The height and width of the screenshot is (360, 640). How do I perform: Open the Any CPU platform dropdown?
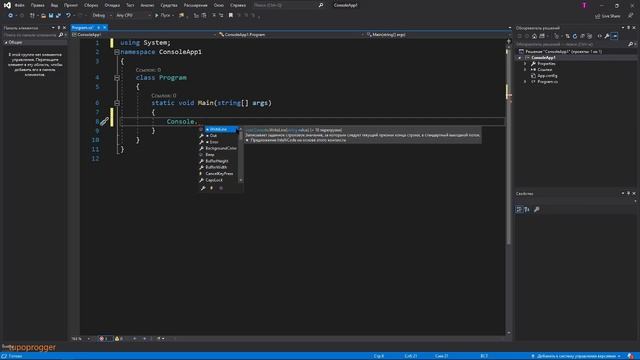pyautogui.click(x=133, y=16)
